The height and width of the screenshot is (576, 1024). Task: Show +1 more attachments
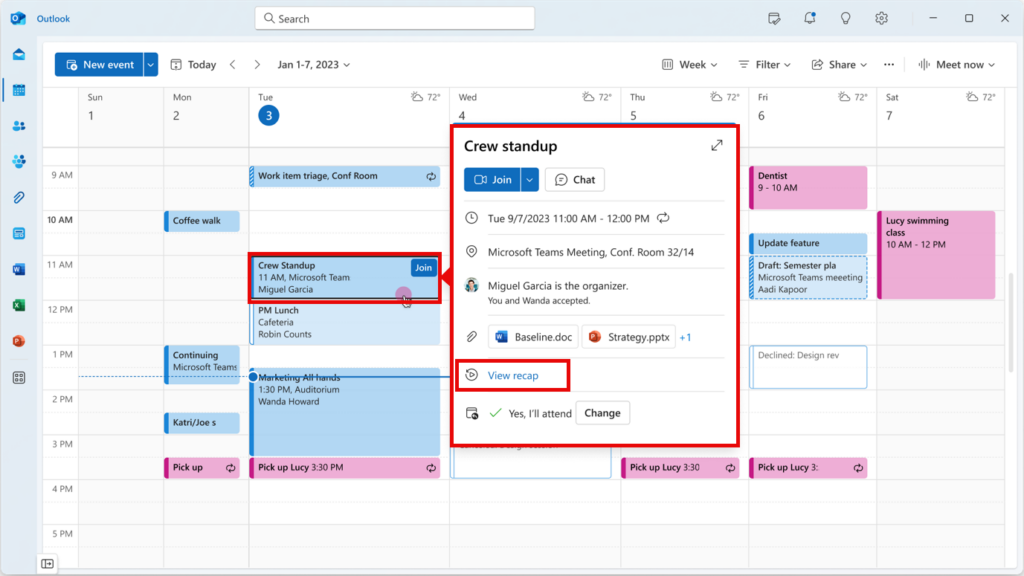[685, 337]
